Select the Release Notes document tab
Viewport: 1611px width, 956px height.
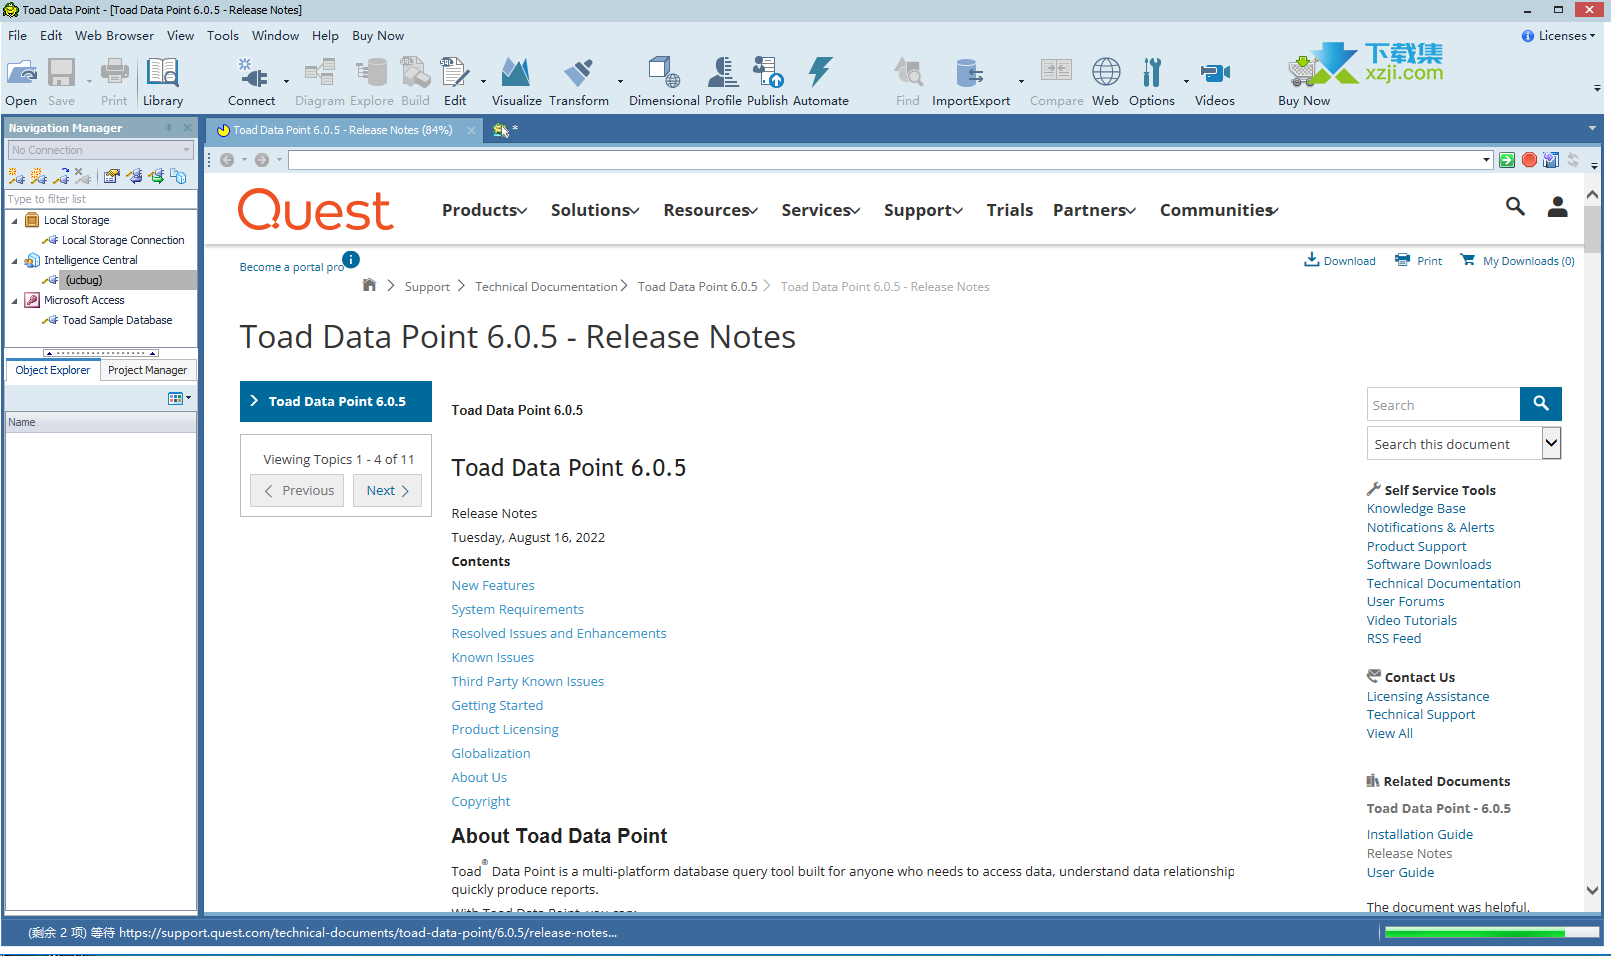pyautogui.click(x=342, y=130)
